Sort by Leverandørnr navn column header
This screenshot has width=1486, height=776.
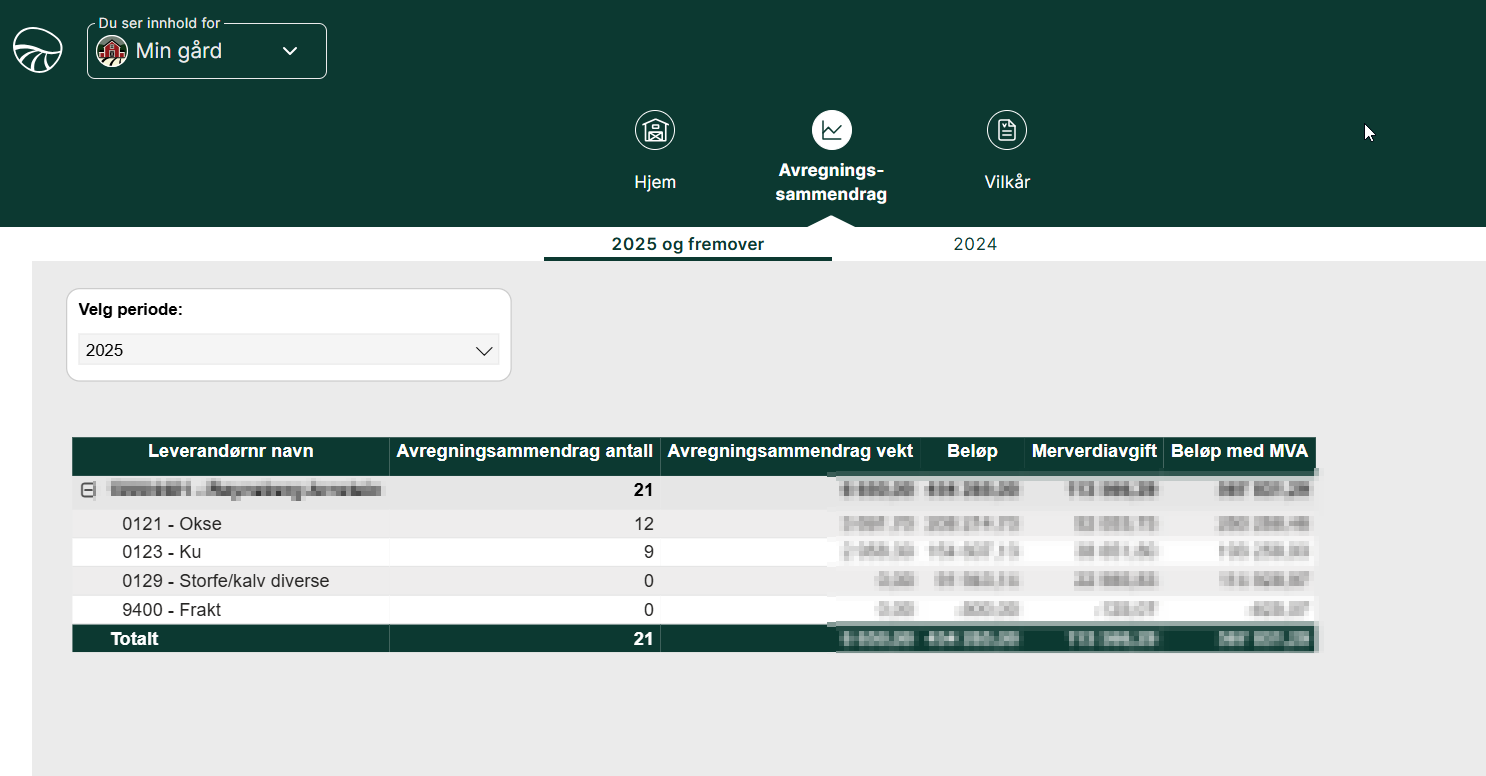230,452
